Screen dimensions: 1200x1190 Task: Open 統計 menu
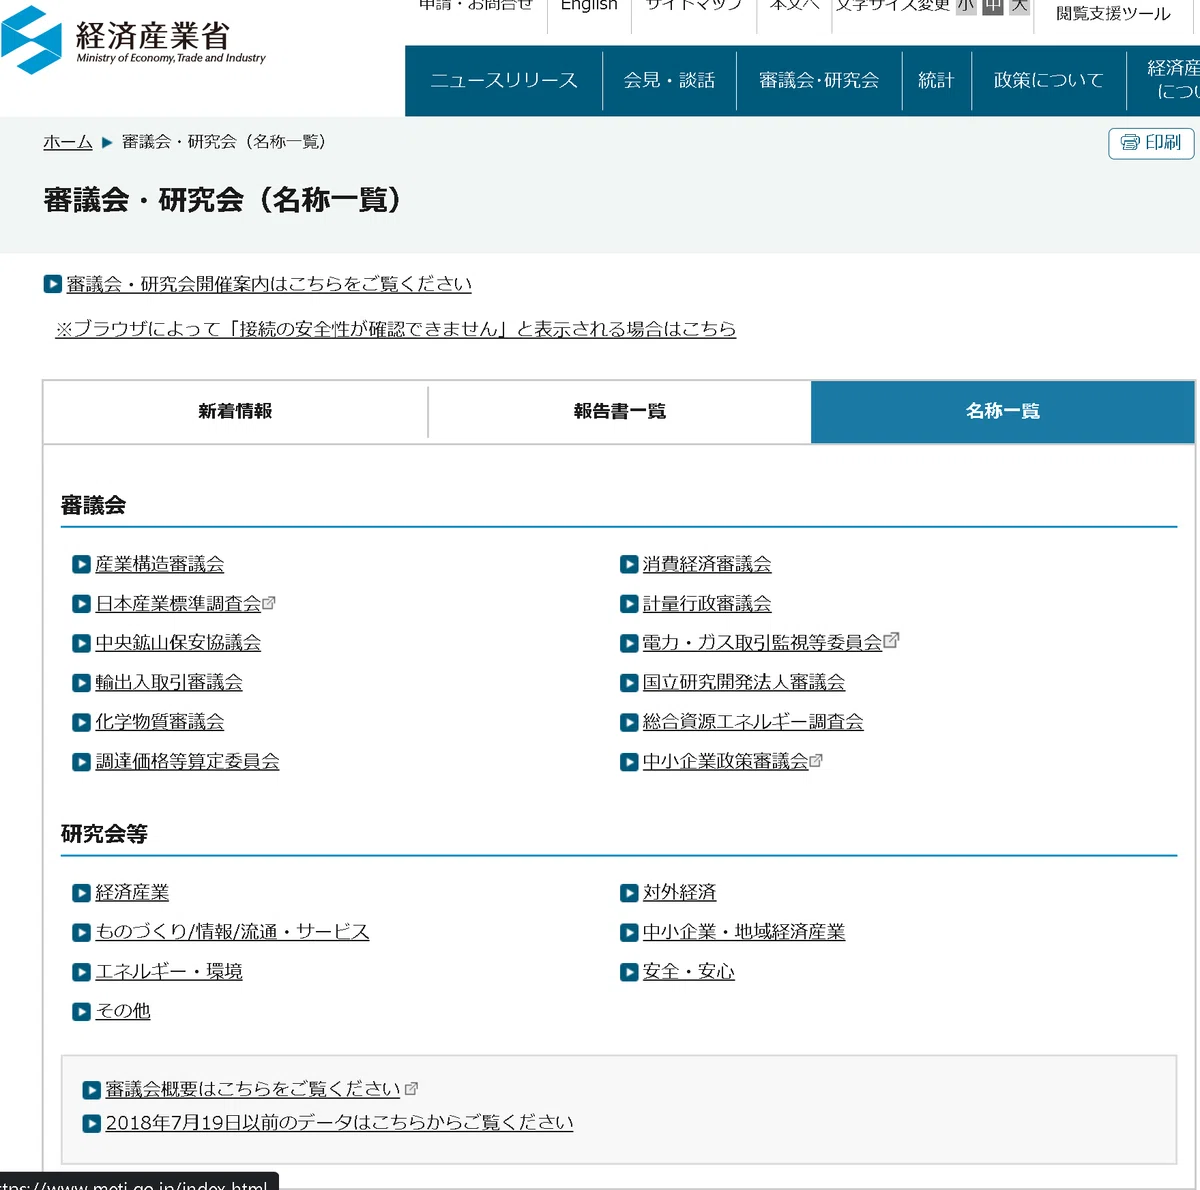pos(936,80)
